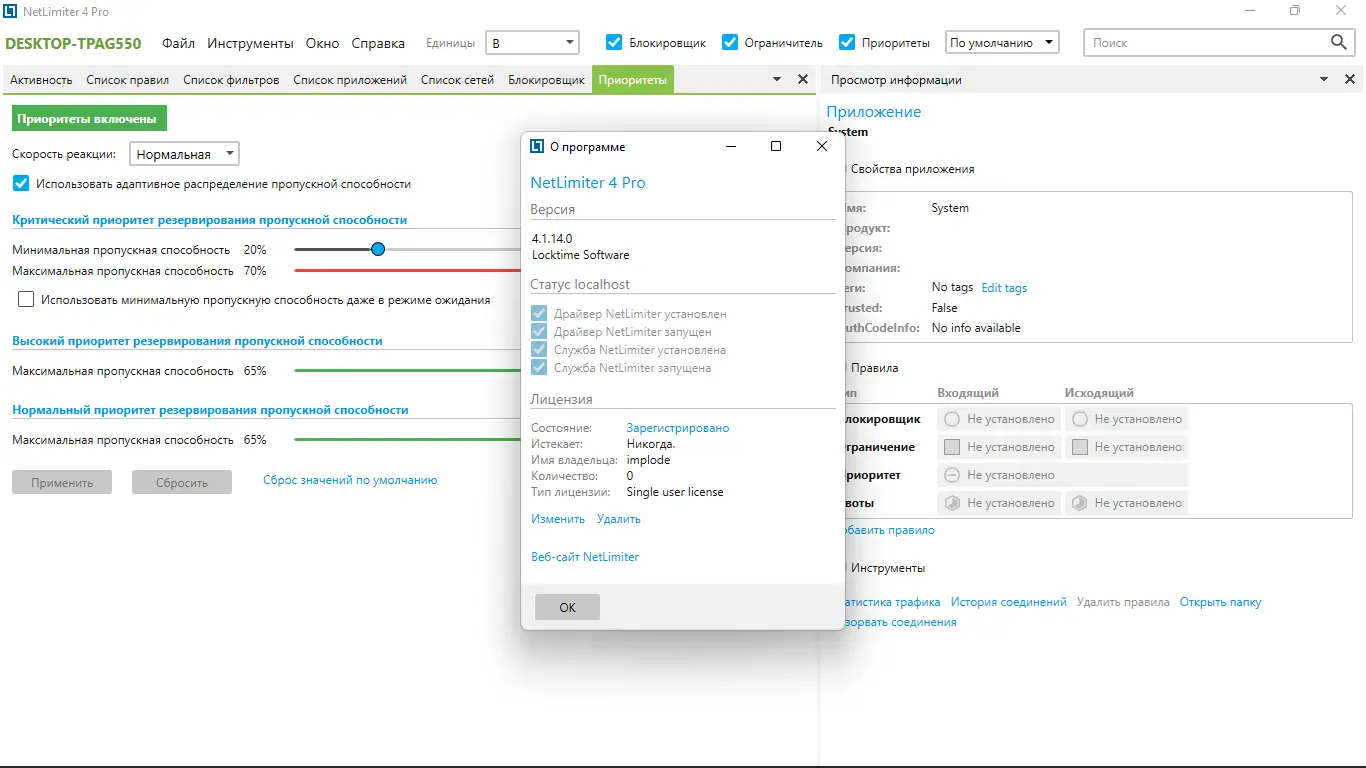The image size is (1366, 768).
Task: Open История соединений link
Action: coord(1009,602)
